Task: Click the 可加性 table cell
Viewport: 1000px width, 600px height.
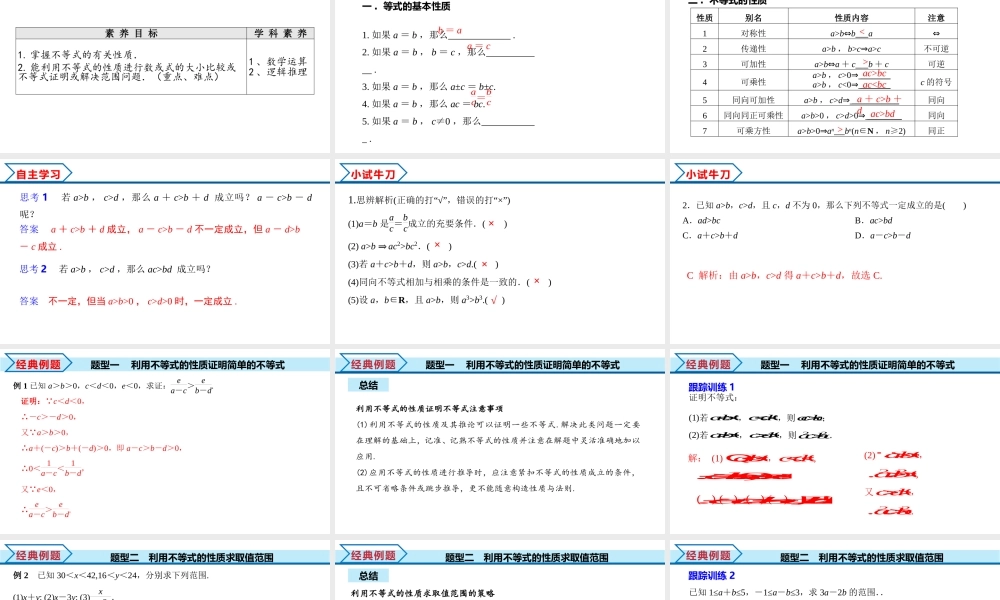Action: tap(753, 64)
